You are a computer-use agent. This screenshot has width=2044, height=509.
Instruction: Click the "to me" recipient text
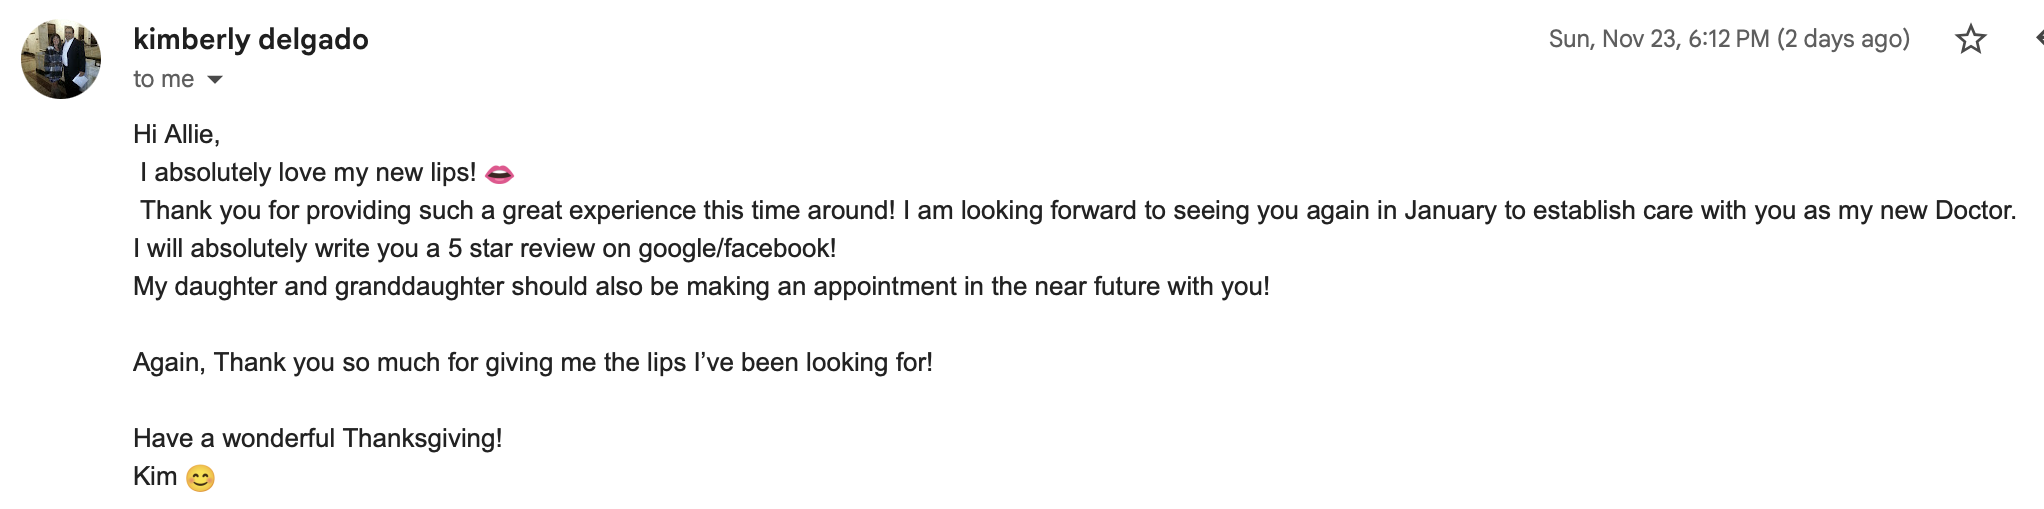pyautogui.click(x=164, y=79)
